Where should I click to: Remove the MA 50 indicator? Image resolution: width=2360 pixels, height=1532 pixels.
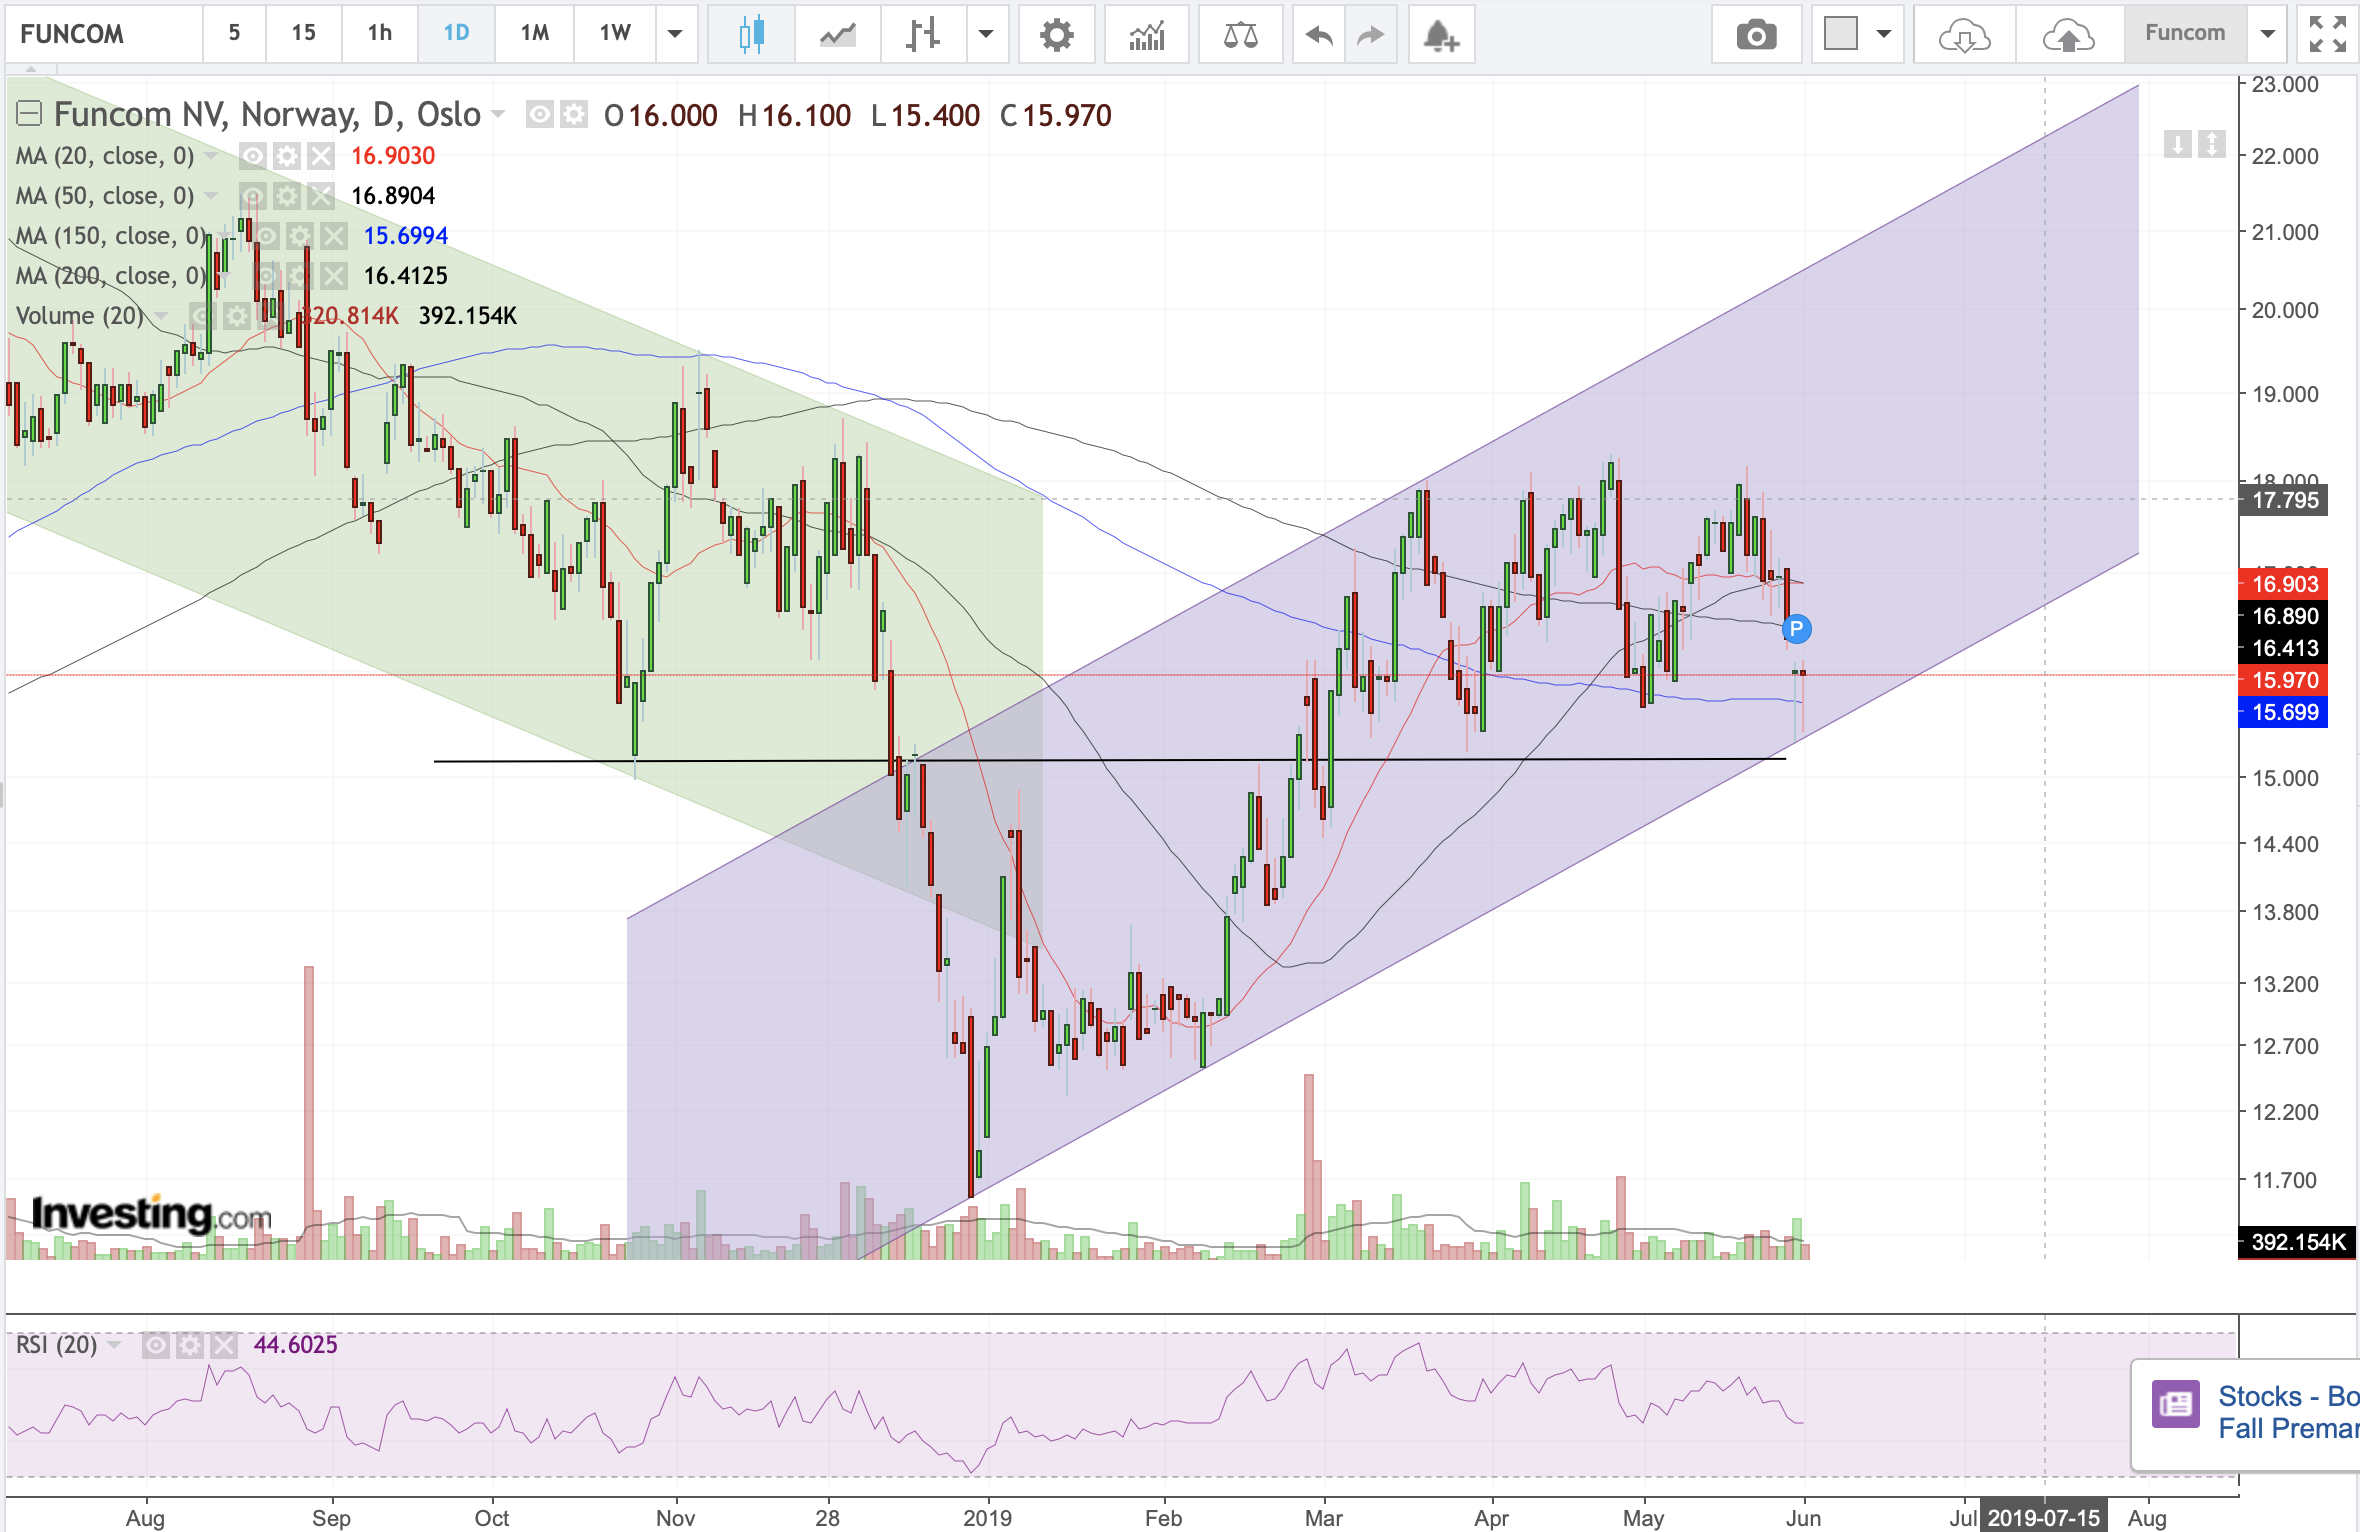320,196
